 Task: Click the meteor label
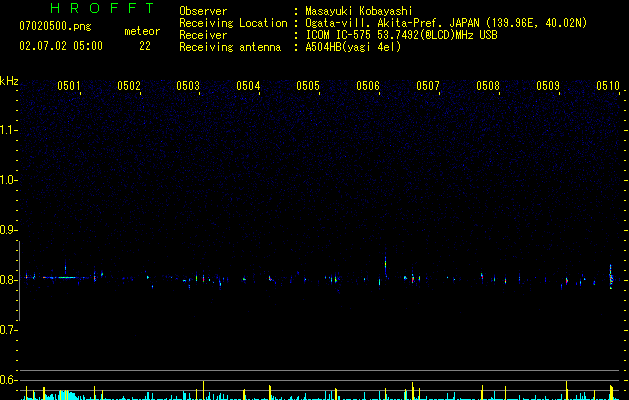(142, 31)
